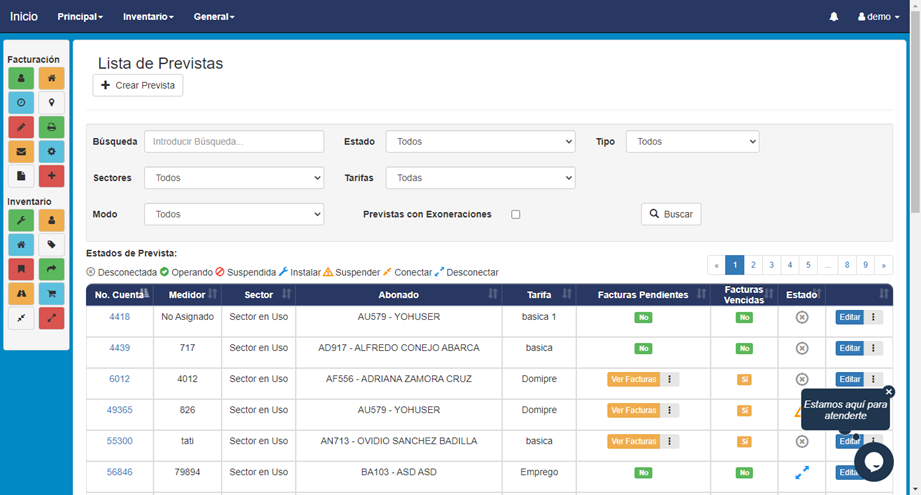Click the green wrench icon under Inventario

(x=21, y=220)
